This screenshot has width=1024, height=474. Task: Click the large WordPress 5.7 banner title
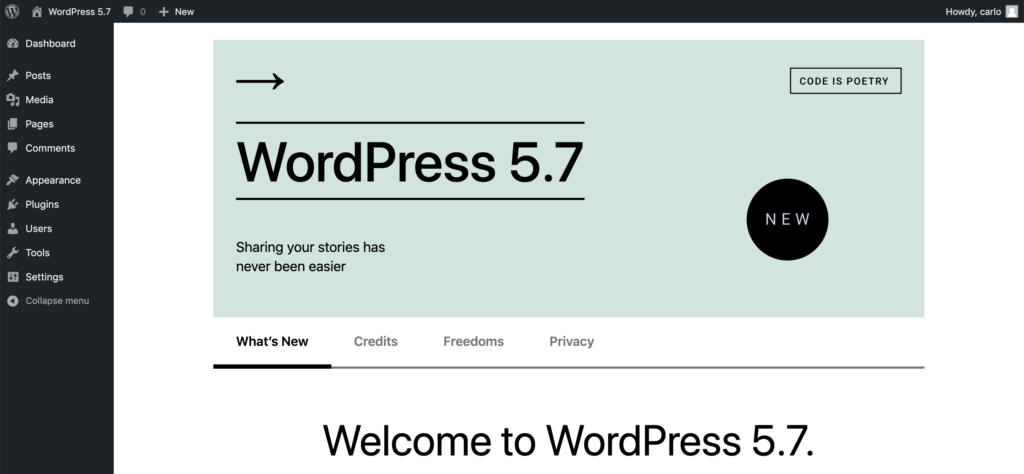coord(409,161)
